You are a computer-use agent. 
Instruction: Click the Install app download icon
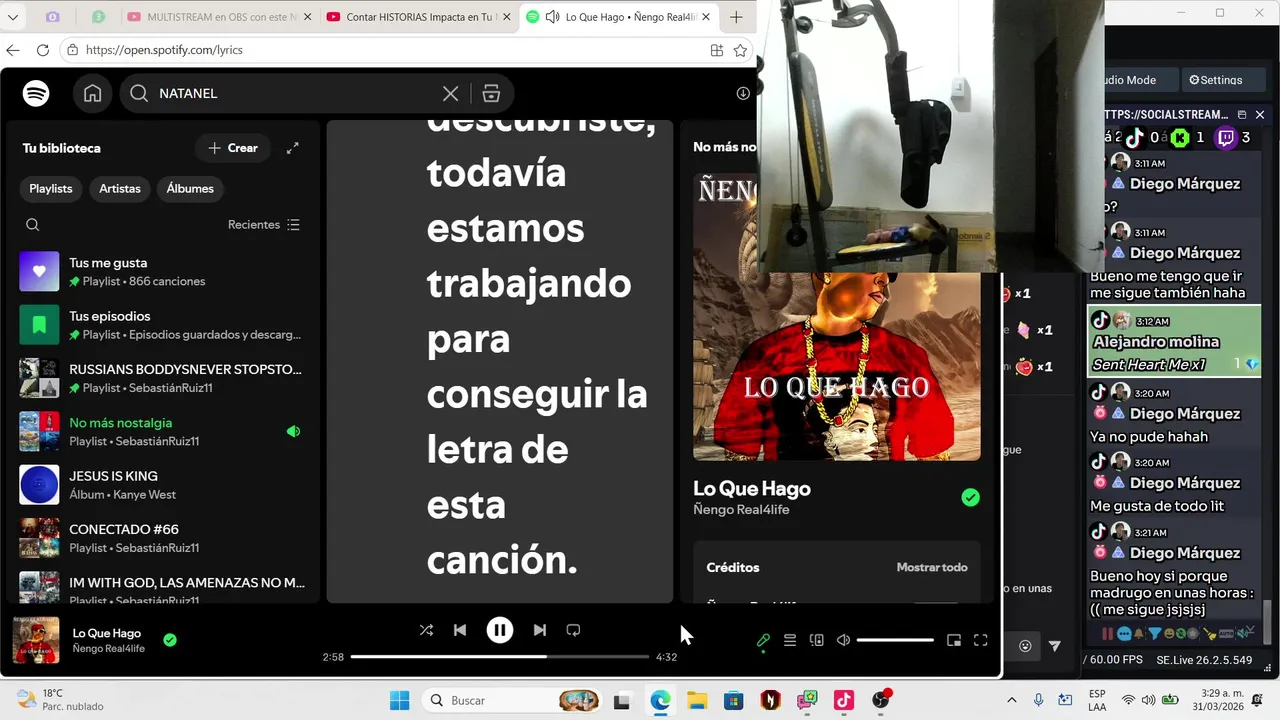coord(743,93)
